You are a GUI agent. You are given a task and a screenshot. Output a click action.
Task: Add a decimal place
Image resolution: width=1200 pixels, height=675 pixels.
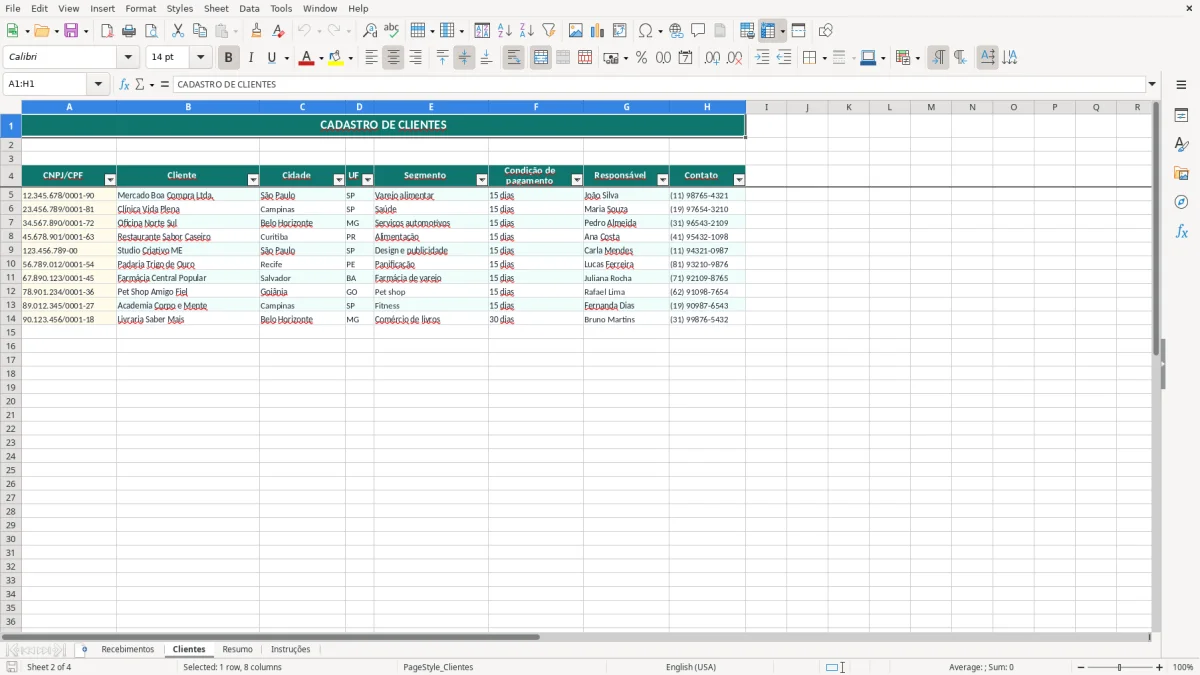(x=713, y=58)
